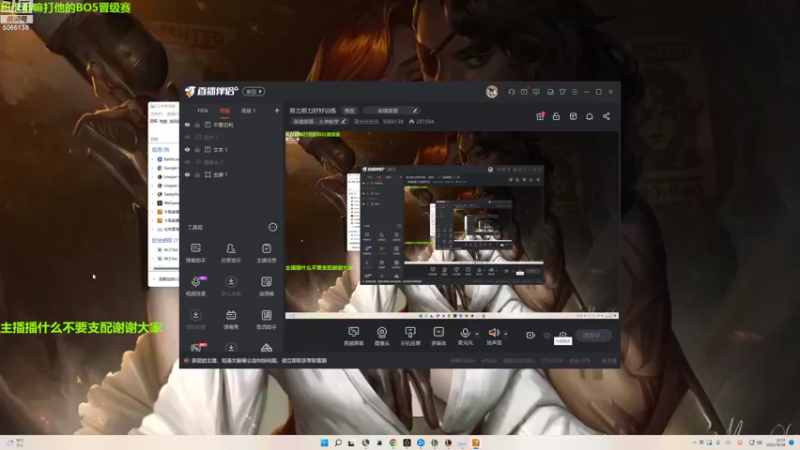Image resolution: width=800 pixels, height=450 pixels.
Task: Select the 不要动咧 source row
Action: tap(232, 125)
